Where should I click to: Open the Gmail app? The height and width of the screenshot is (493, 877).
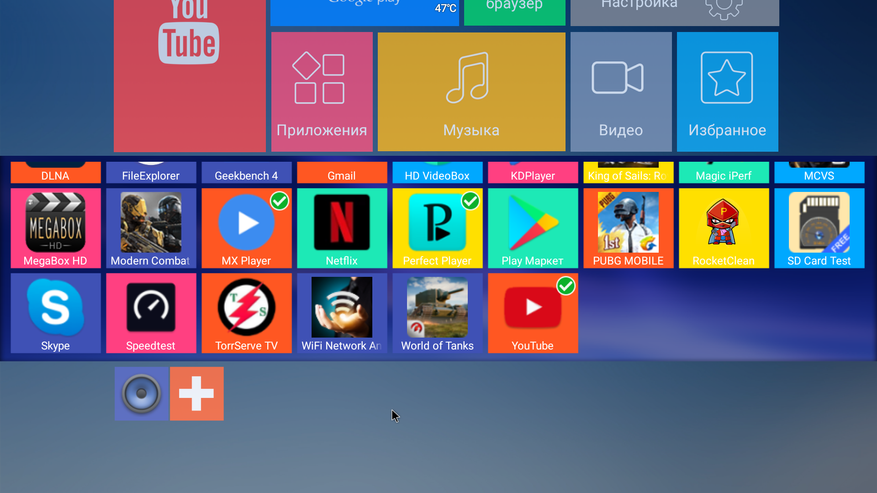coord(342,172)
